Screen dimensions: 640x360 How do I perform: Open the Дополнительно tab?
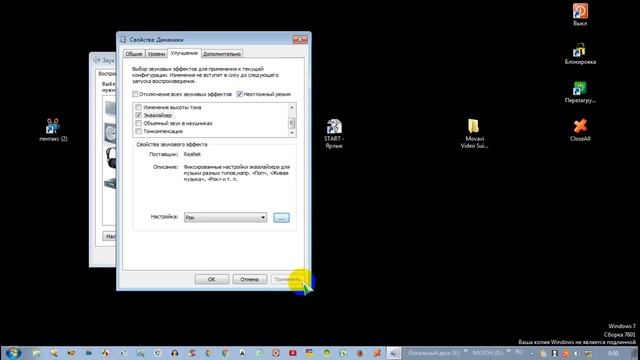(222, 54)
